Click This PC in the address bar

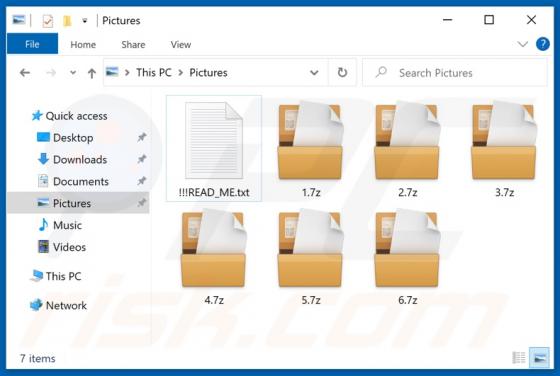154,72
